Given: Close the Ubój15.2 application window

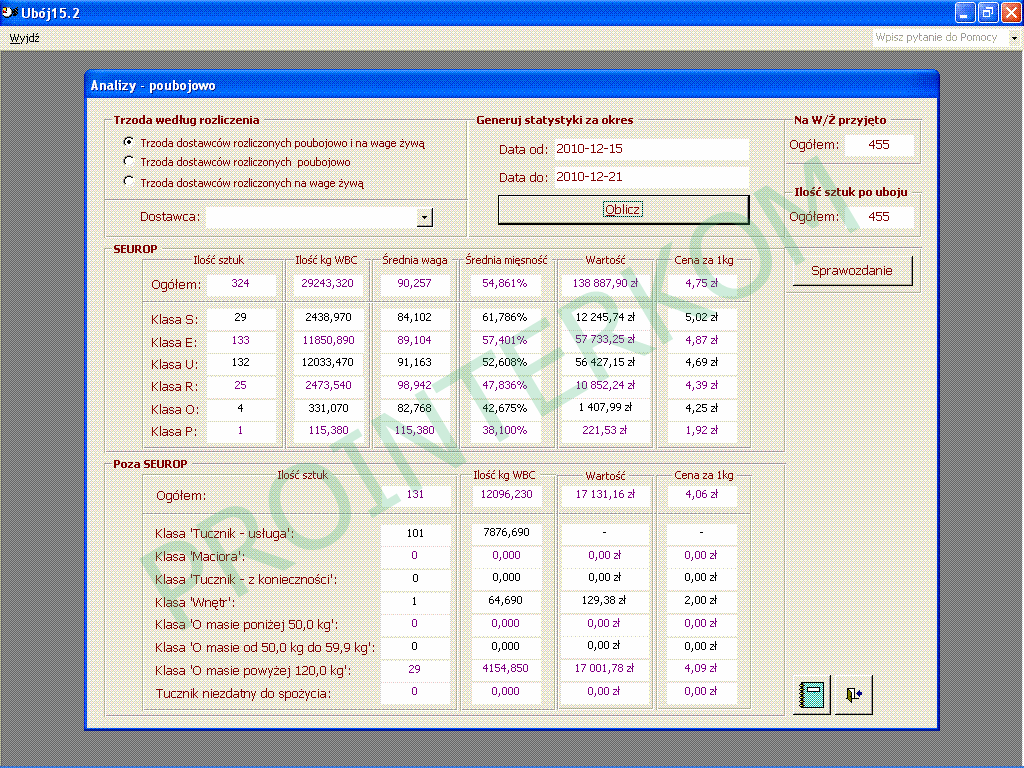Looking at the screenshot, I should click(x=1010, y=12).
